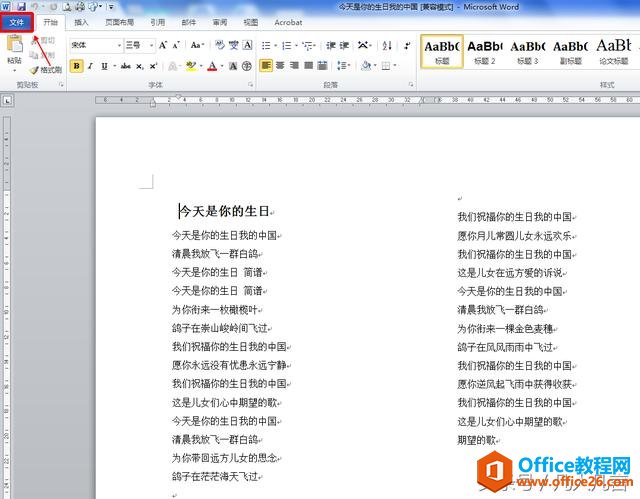Apply the red font color
Viewport: 640px width, 499px height.
[x=212, y=66]
